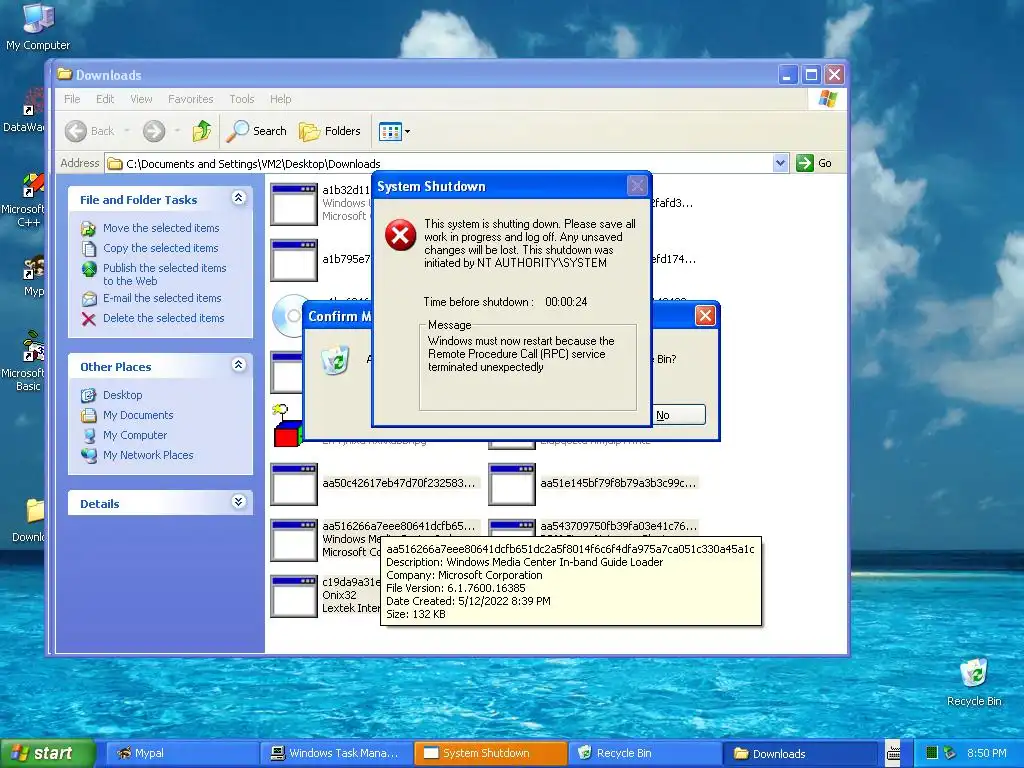
Task: Open the Search toolbar button
Action: point(257,131)
